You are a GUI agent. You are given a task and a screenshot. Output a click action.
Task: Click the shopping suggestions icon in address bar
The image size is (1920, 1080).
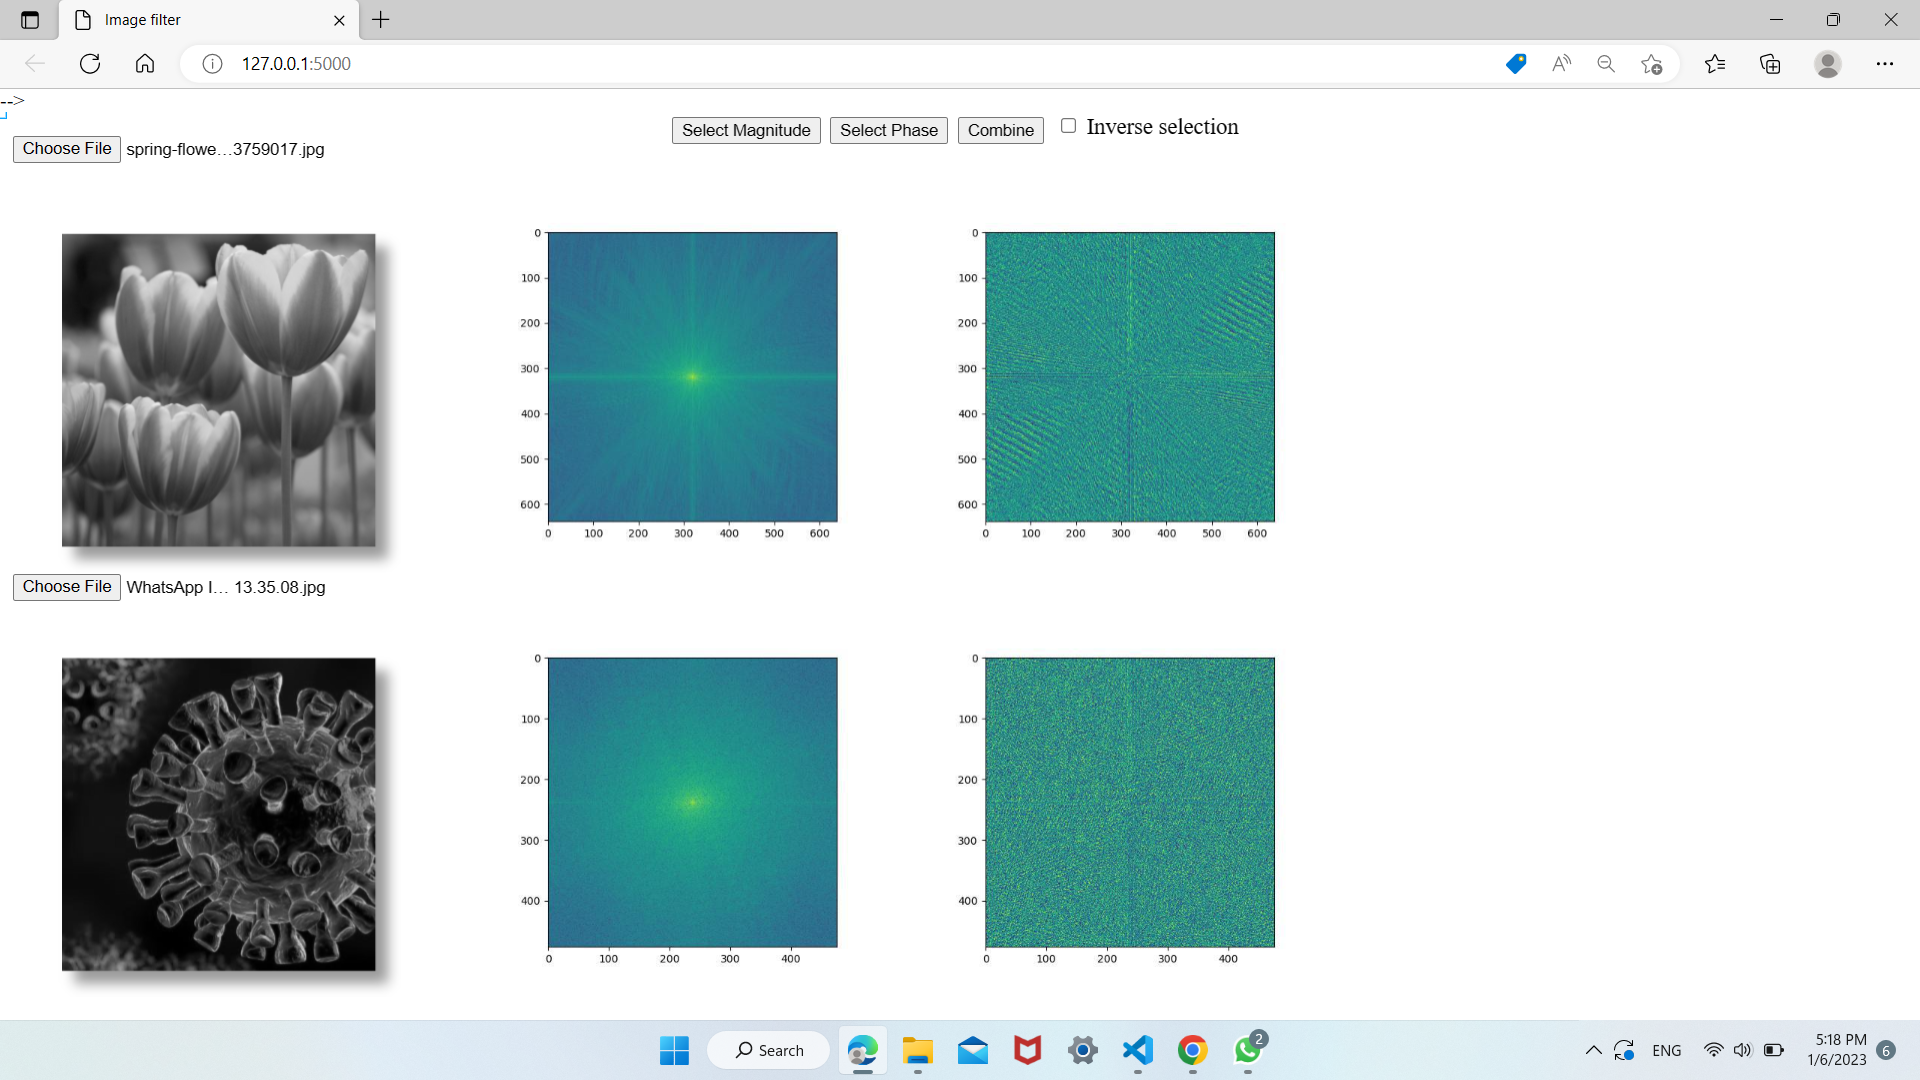[1515, 63]
